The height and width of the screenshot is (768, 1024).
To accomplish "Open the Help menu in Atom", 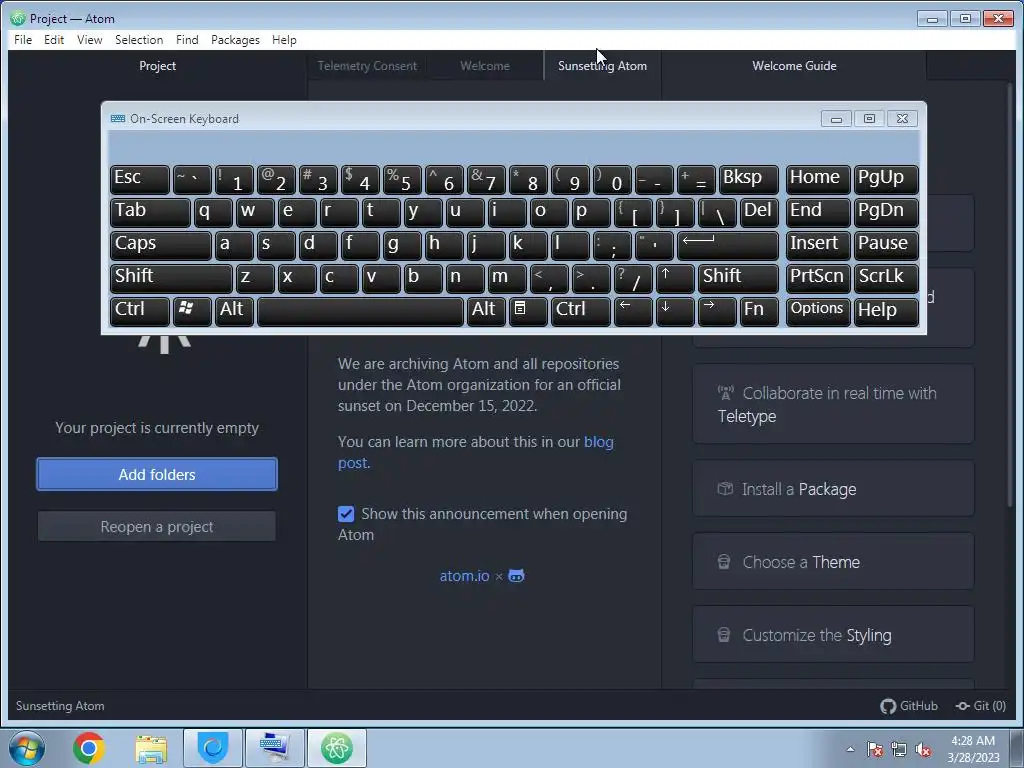I will pos(284,40).
